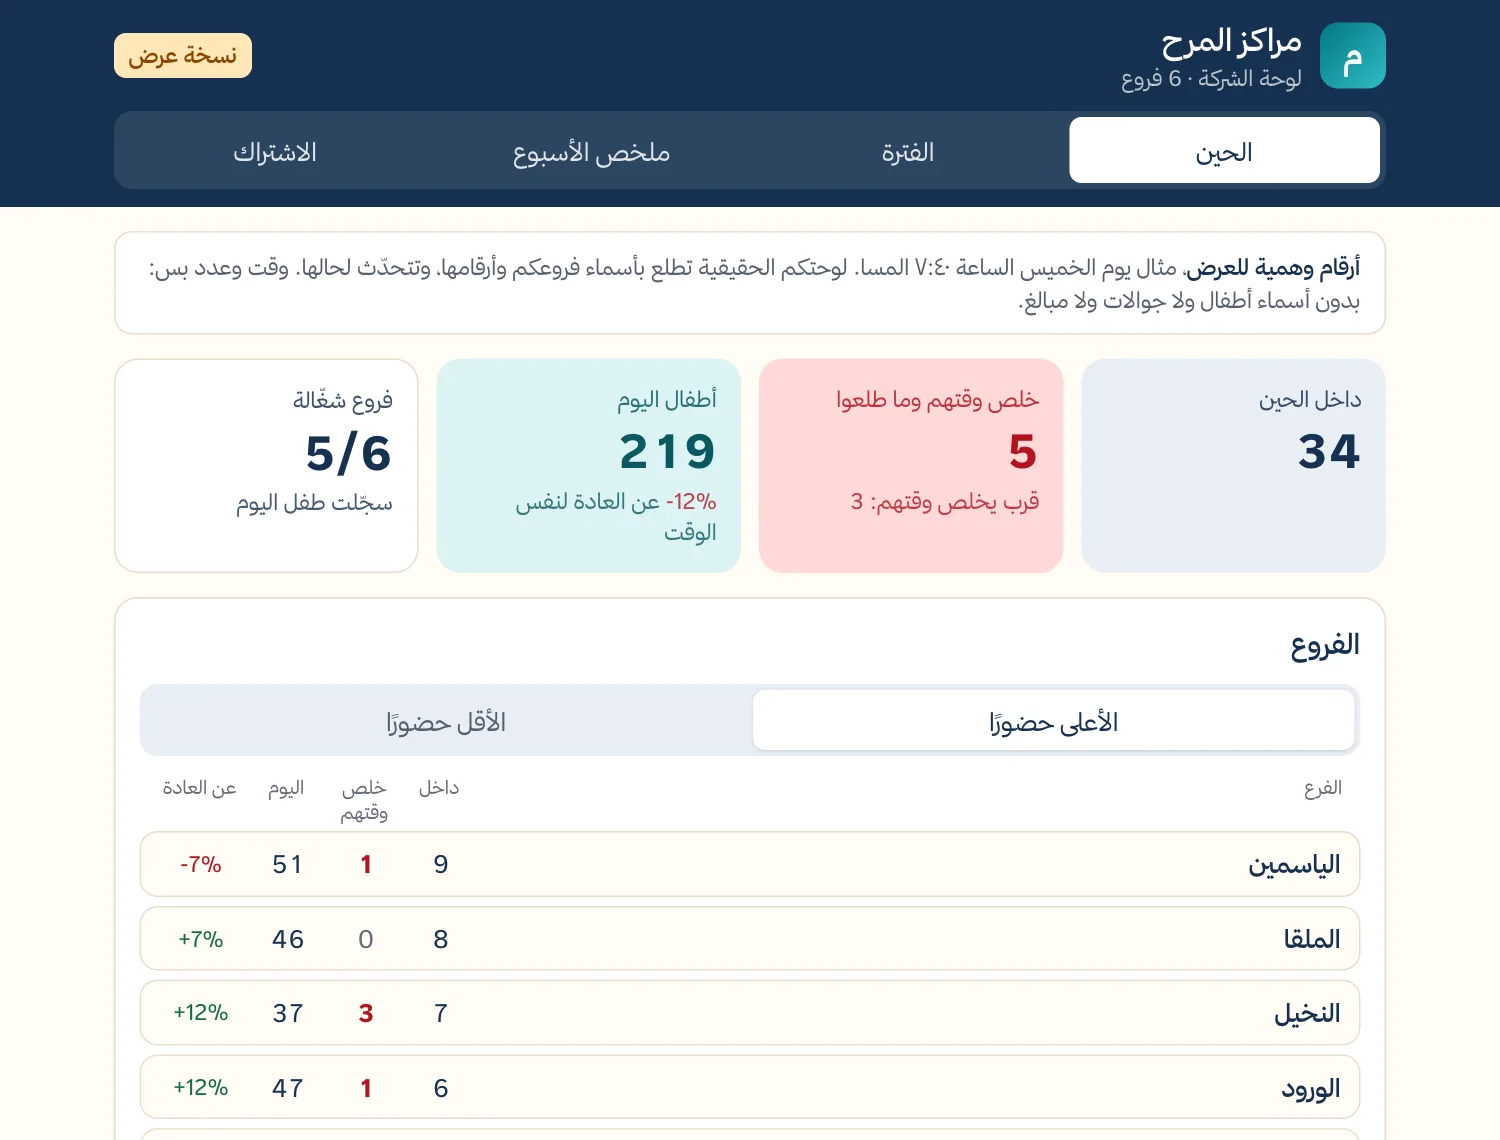Screen dimensions: 1500x1140
Task: Open the ملخص الأسبوع tab
Action: pyautogui.click(x=591, y=150)
